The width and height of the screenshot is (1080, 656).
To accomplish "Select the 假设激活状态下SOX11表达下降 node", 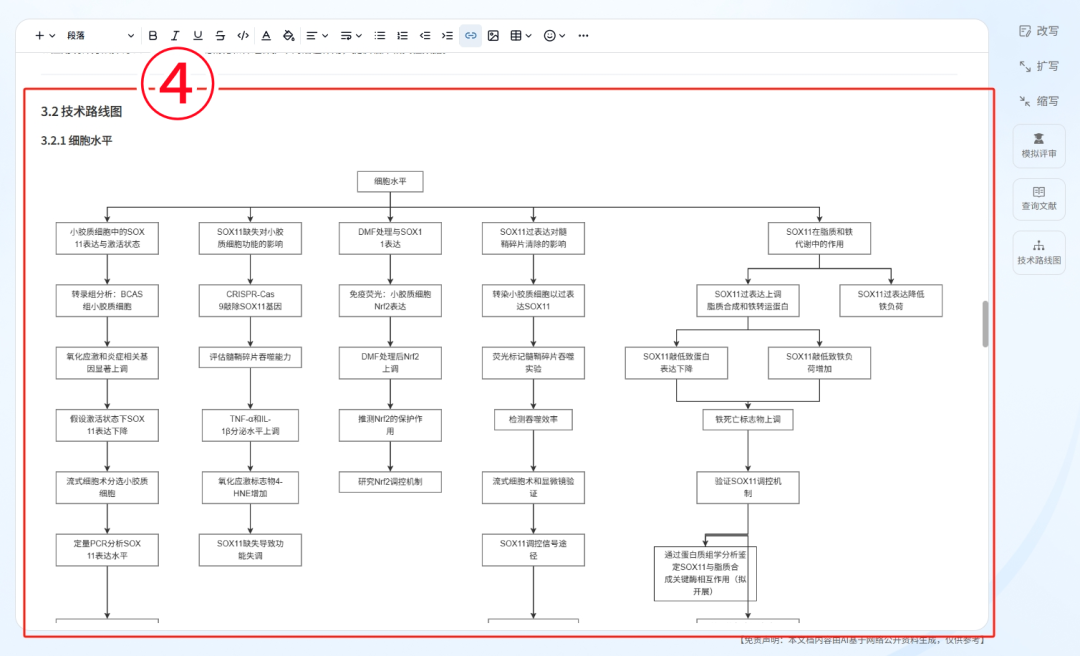I will [x=107, y=425].
